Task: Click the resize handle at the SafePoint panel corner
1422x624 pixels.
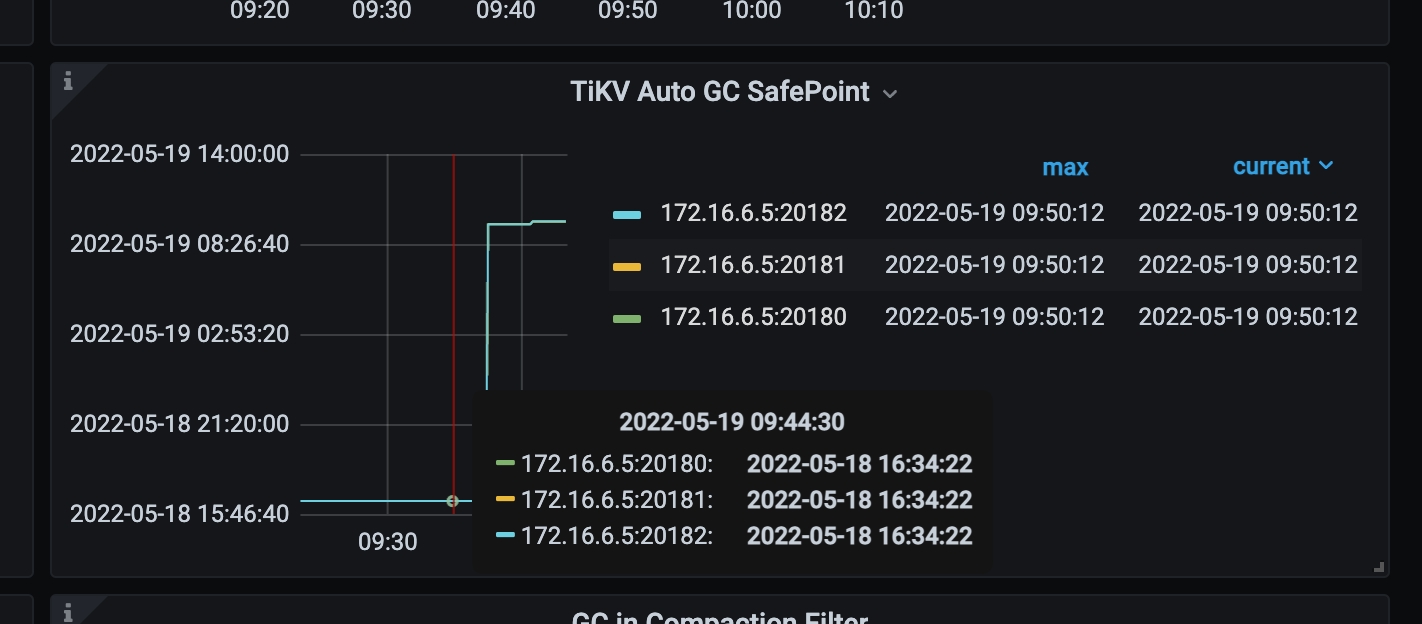Action: click(1379, 567)
